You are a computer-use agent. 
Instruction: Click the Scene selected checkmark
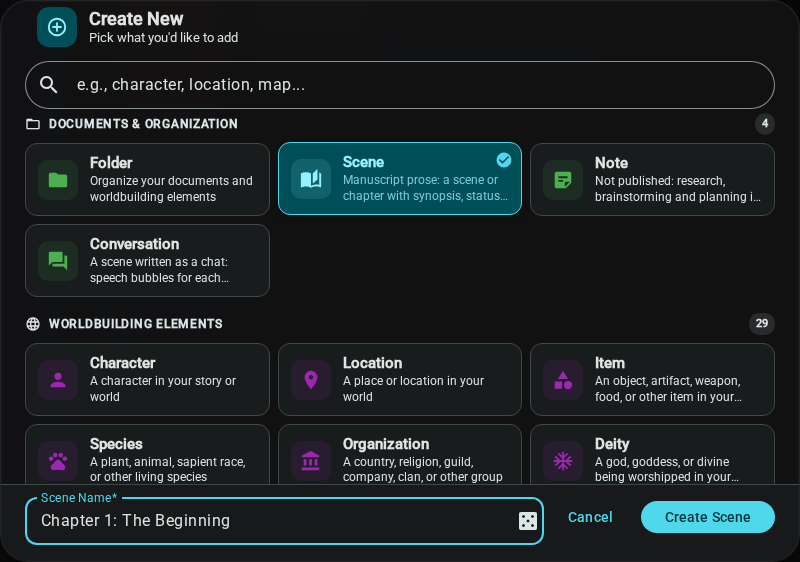(504, 160)
